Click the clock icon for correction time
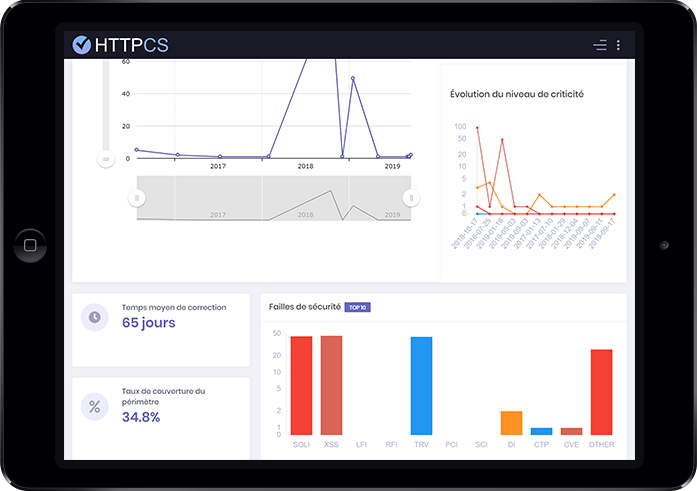697x491 pixels. (94, 317)
